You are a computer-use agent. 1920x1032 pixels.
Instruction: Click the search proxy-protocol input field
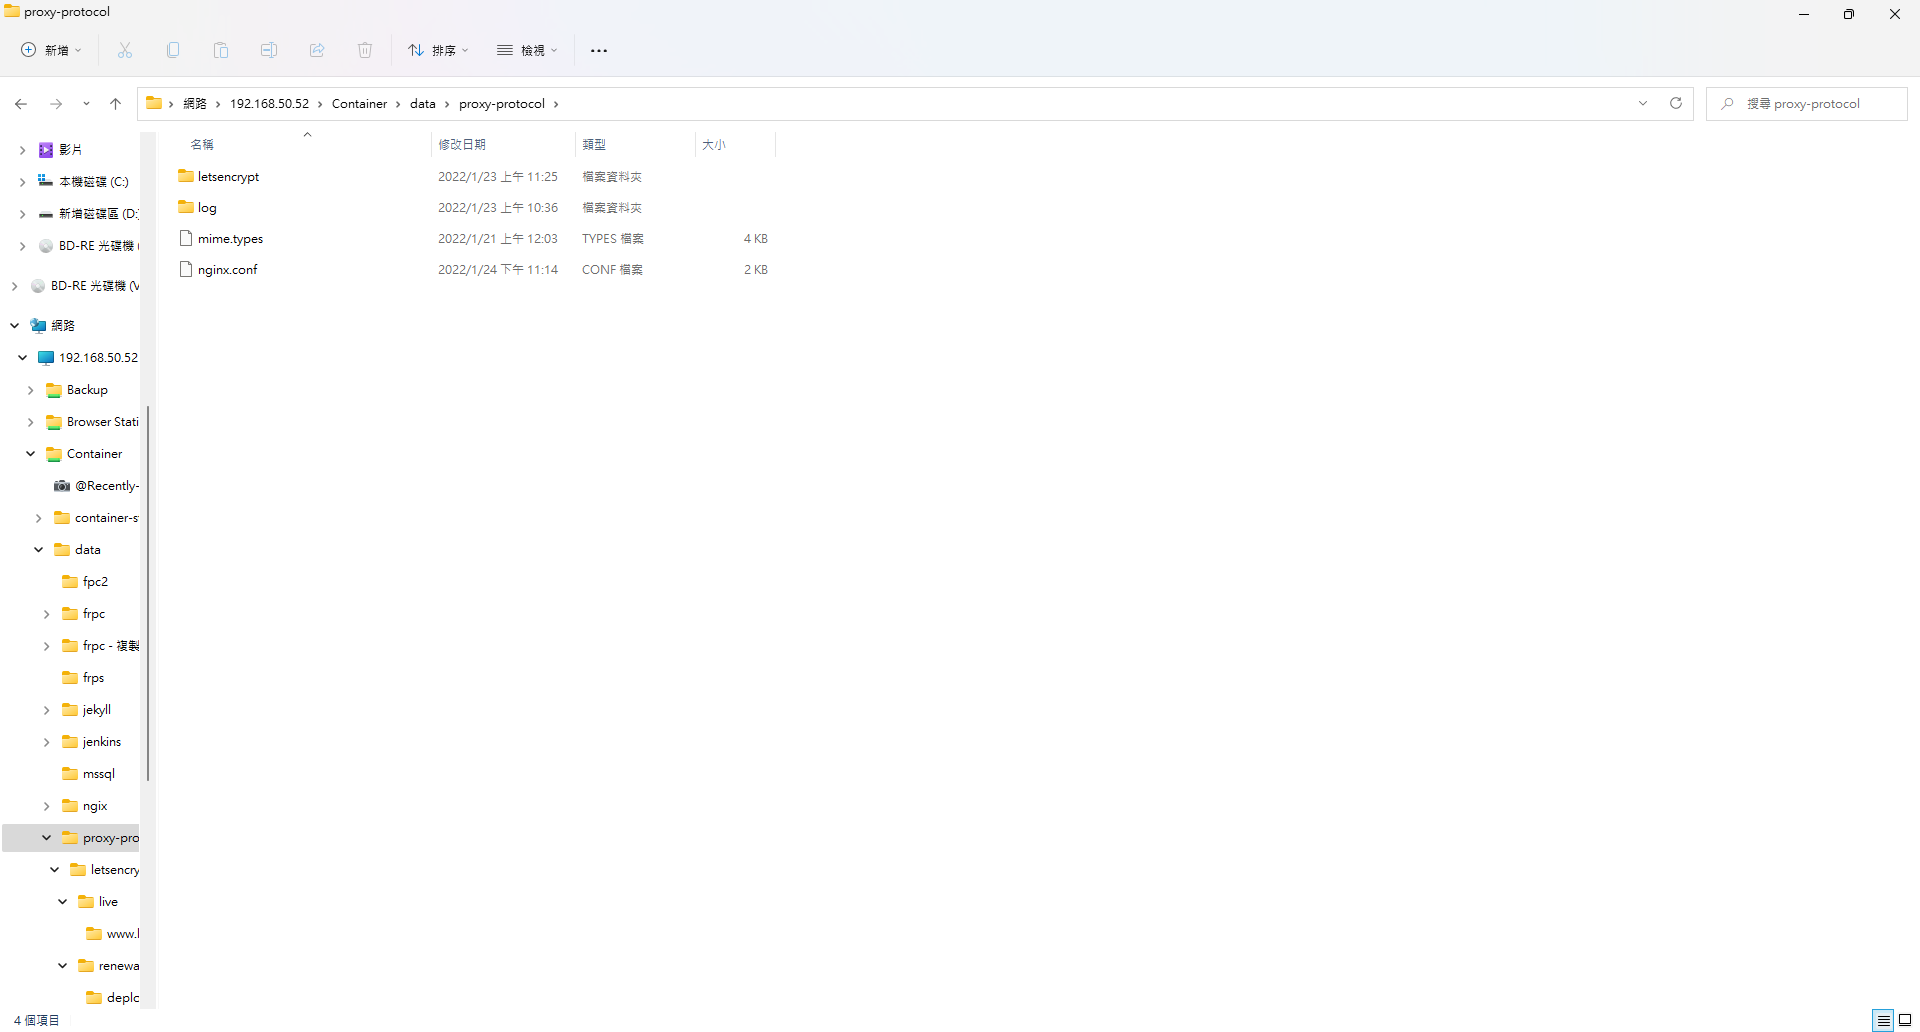(x=1815, y=104)
